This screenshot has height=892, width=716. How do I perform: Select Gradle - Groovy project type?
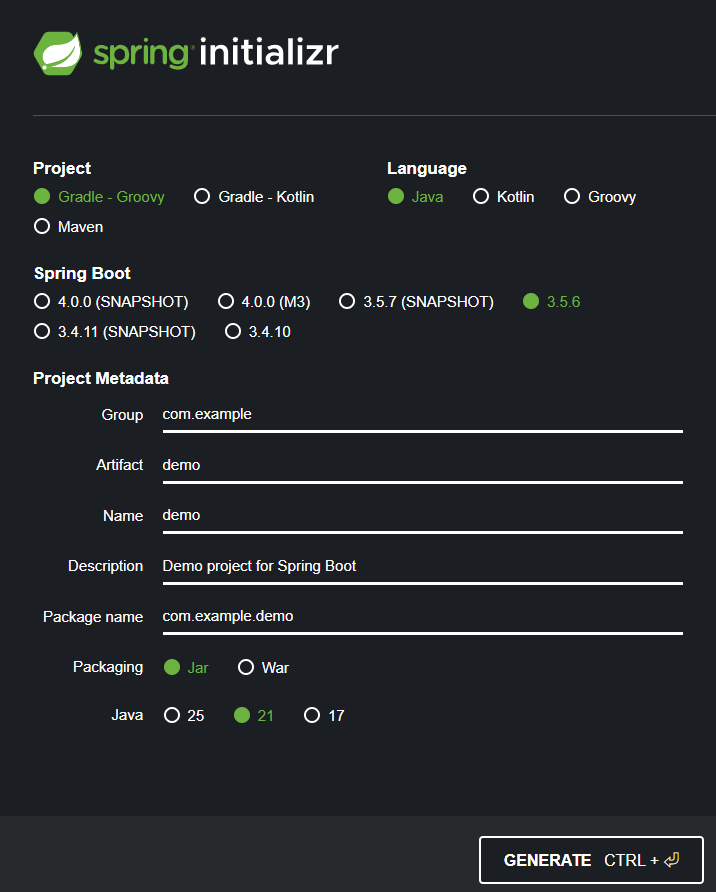click(99, 197)
